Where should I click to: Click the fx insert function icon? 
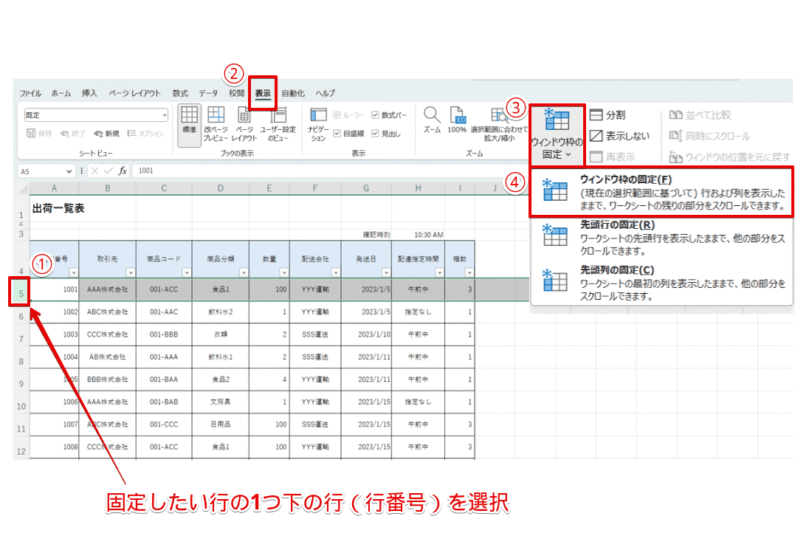[122, 170]
